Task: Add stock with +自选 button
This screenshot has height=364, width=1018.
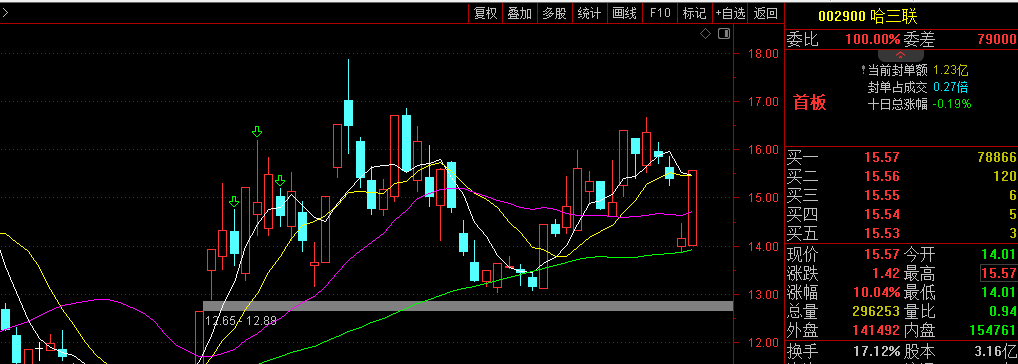Action: [x=730, y=13]
